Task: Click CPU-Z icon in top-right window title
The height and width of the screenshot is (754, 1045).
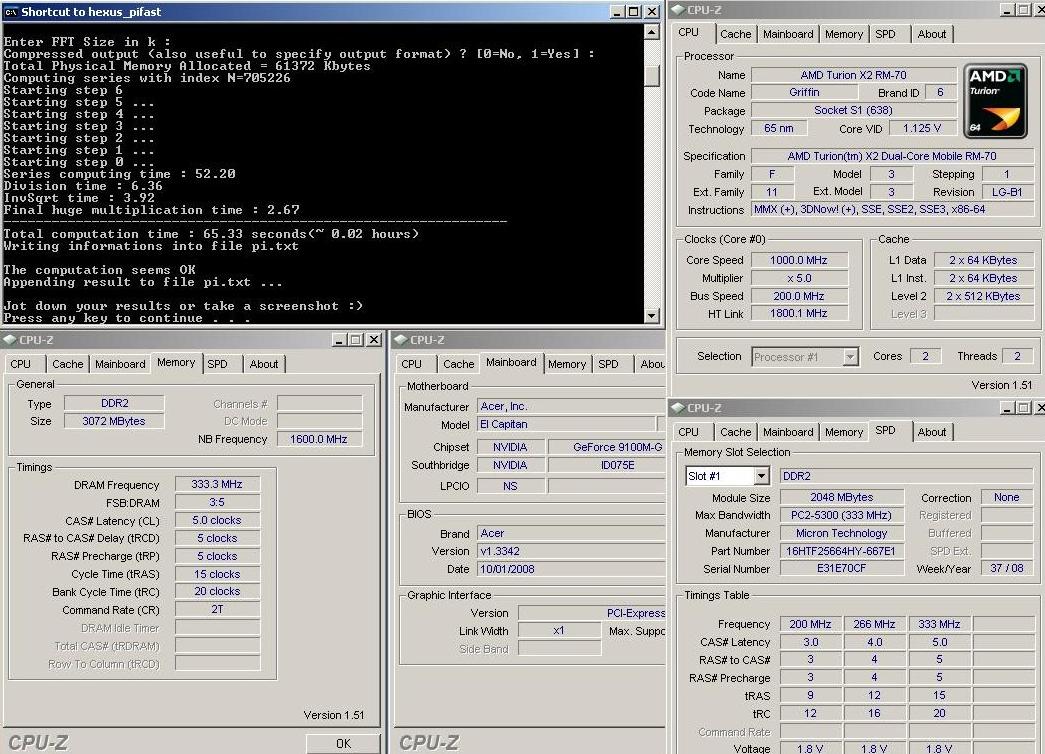Action: pos(678,9)
